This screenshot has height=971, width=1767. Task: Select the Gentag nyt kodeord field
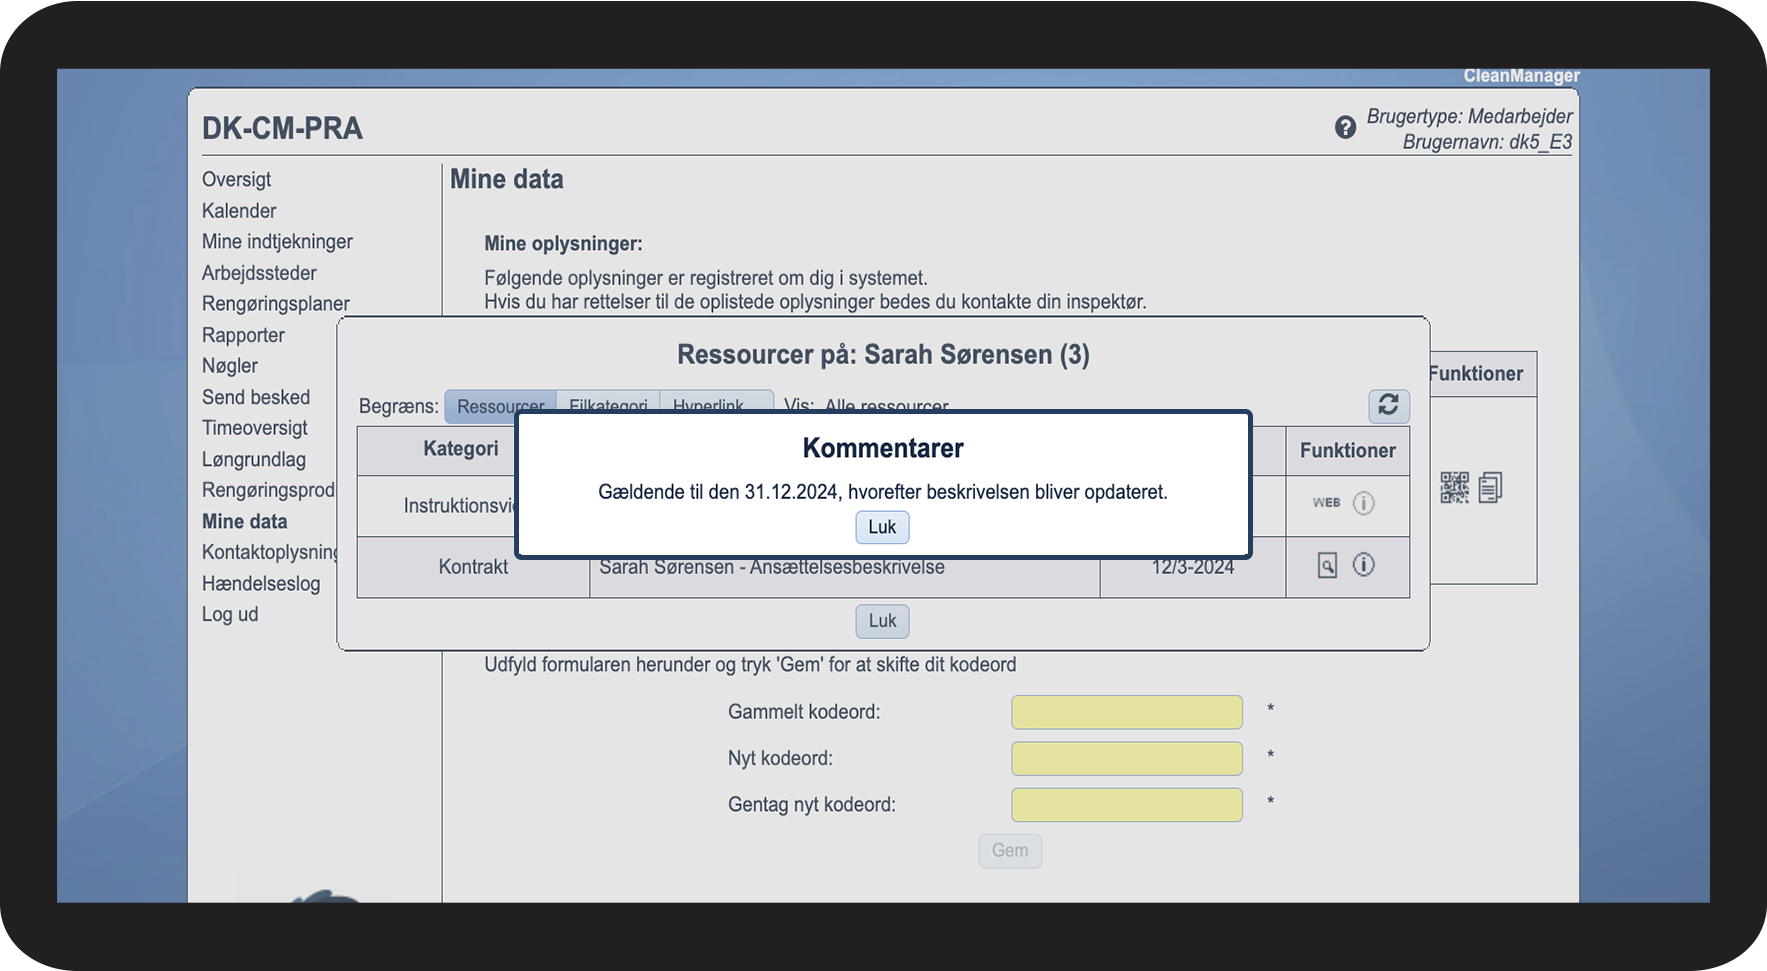click(x=1126, y=805)
